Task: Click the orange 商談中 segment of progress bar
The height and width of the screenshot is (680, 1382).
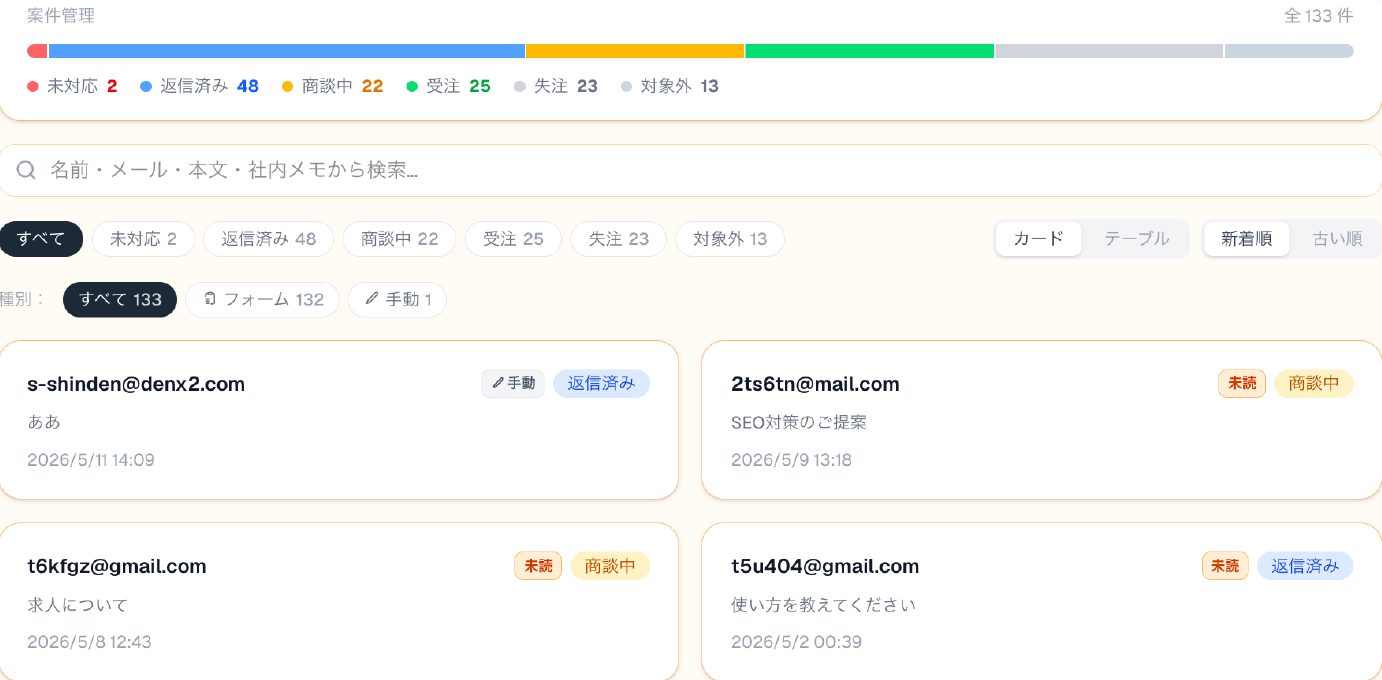Action: coord(635,51)
